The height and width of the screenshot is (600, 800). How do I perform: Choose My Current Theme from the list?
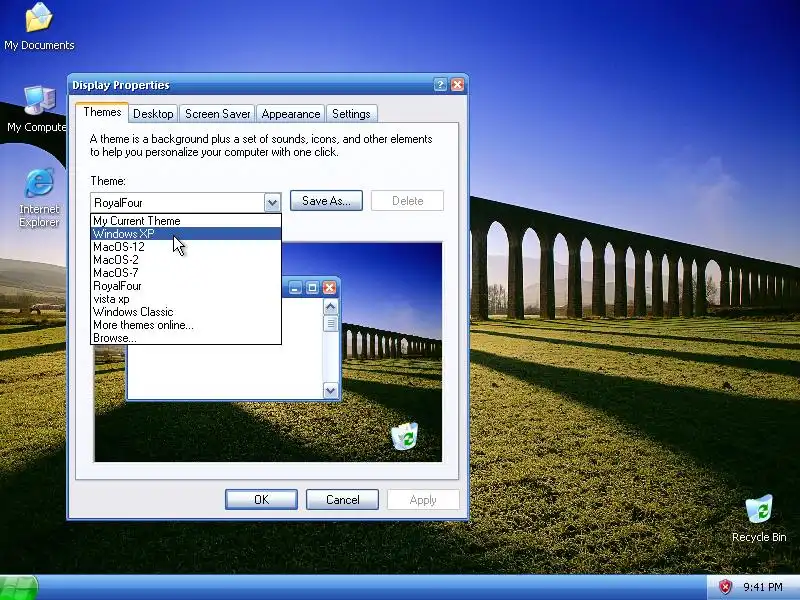pyautogui.click(x=186, y=221)
